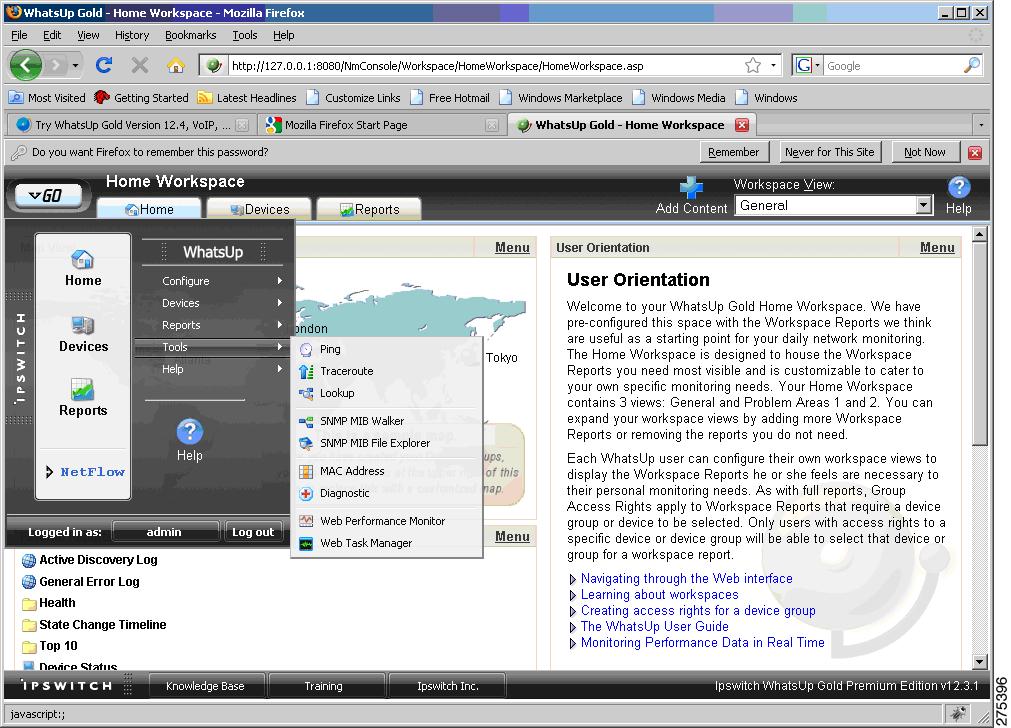Switch to the Home workspace tab
Viewport: 1011px width, 728px height.
pyautogui.click(x=149, y=210)
